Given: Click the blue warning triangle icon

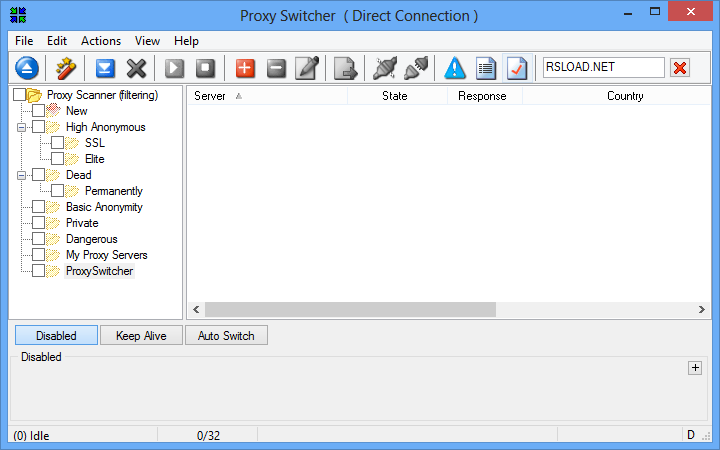Looking at the screenshot, I should coord(455,68).
